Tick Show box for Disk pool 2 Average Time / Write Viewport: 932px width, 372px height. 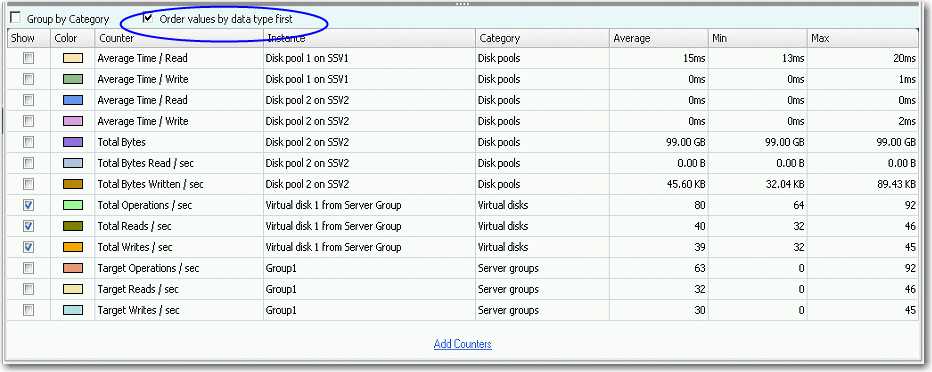[28, 121]
